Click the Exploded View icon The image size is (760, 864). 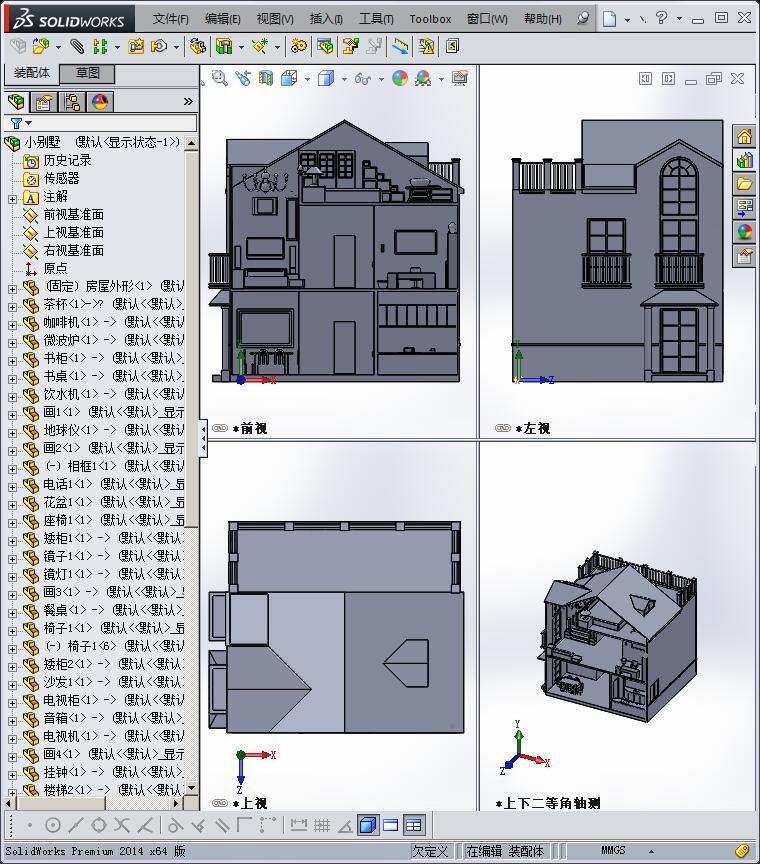coord(351,46)
